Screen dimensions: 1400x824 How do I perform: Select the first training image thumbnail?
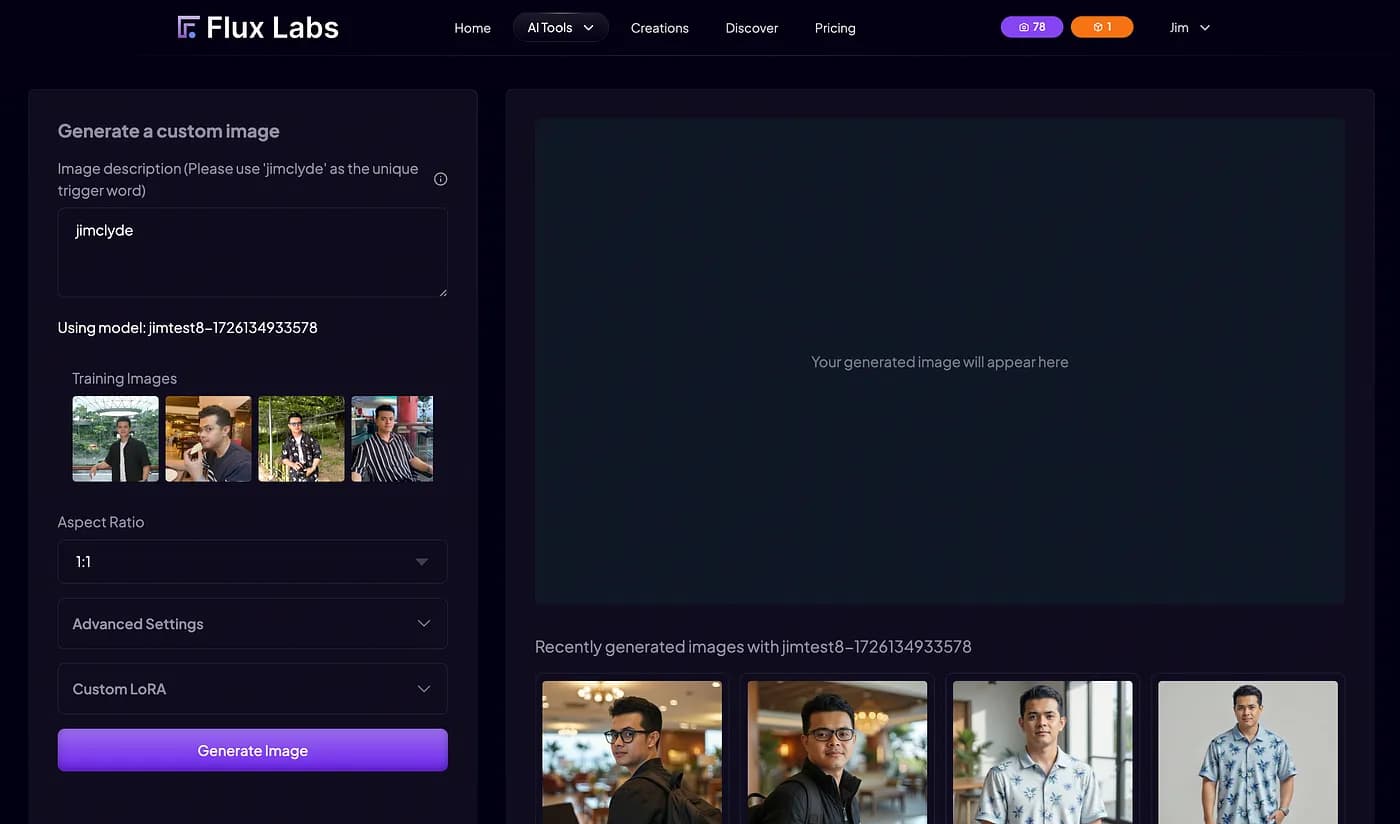pos(115,439)
